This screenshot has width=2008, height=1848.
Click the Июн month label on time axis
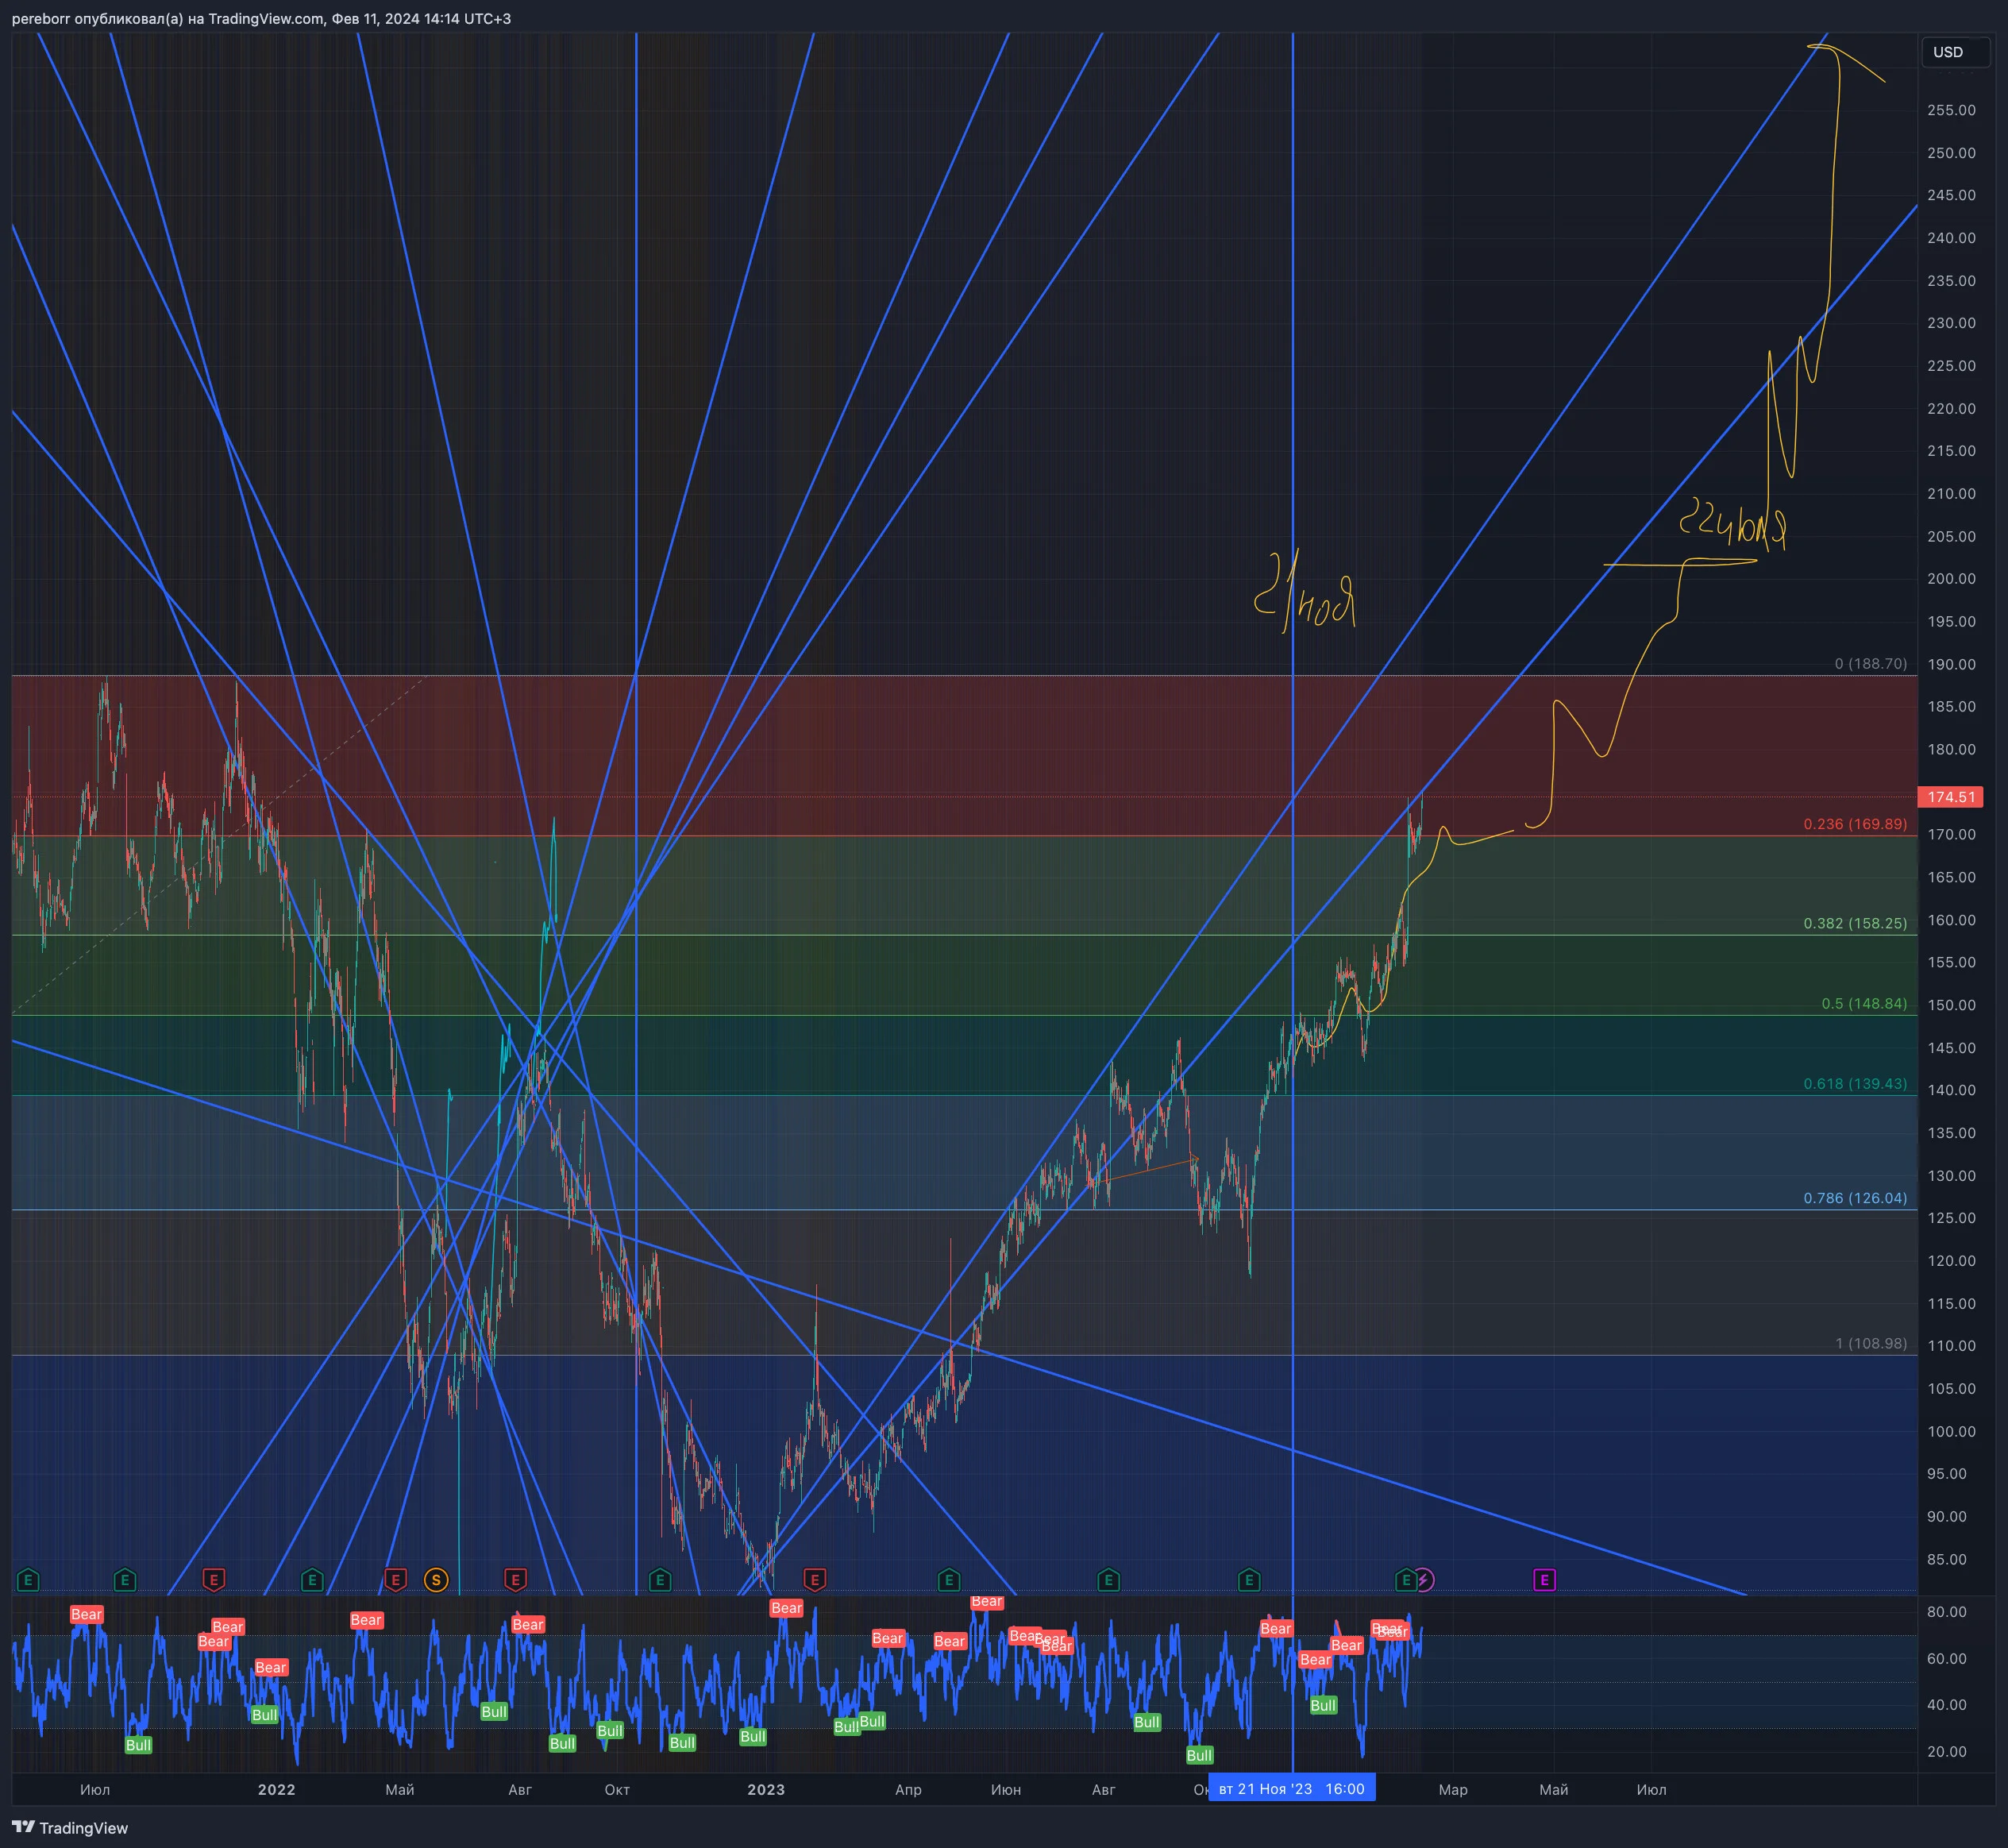(1006, 1789)
